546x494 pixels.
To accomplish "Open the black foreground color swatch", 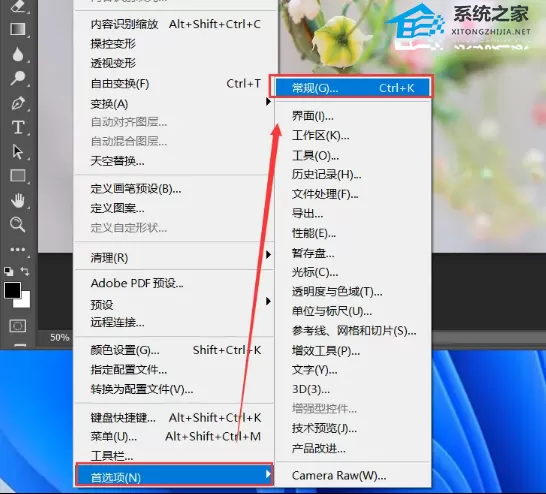I will [x=13, y=290].
